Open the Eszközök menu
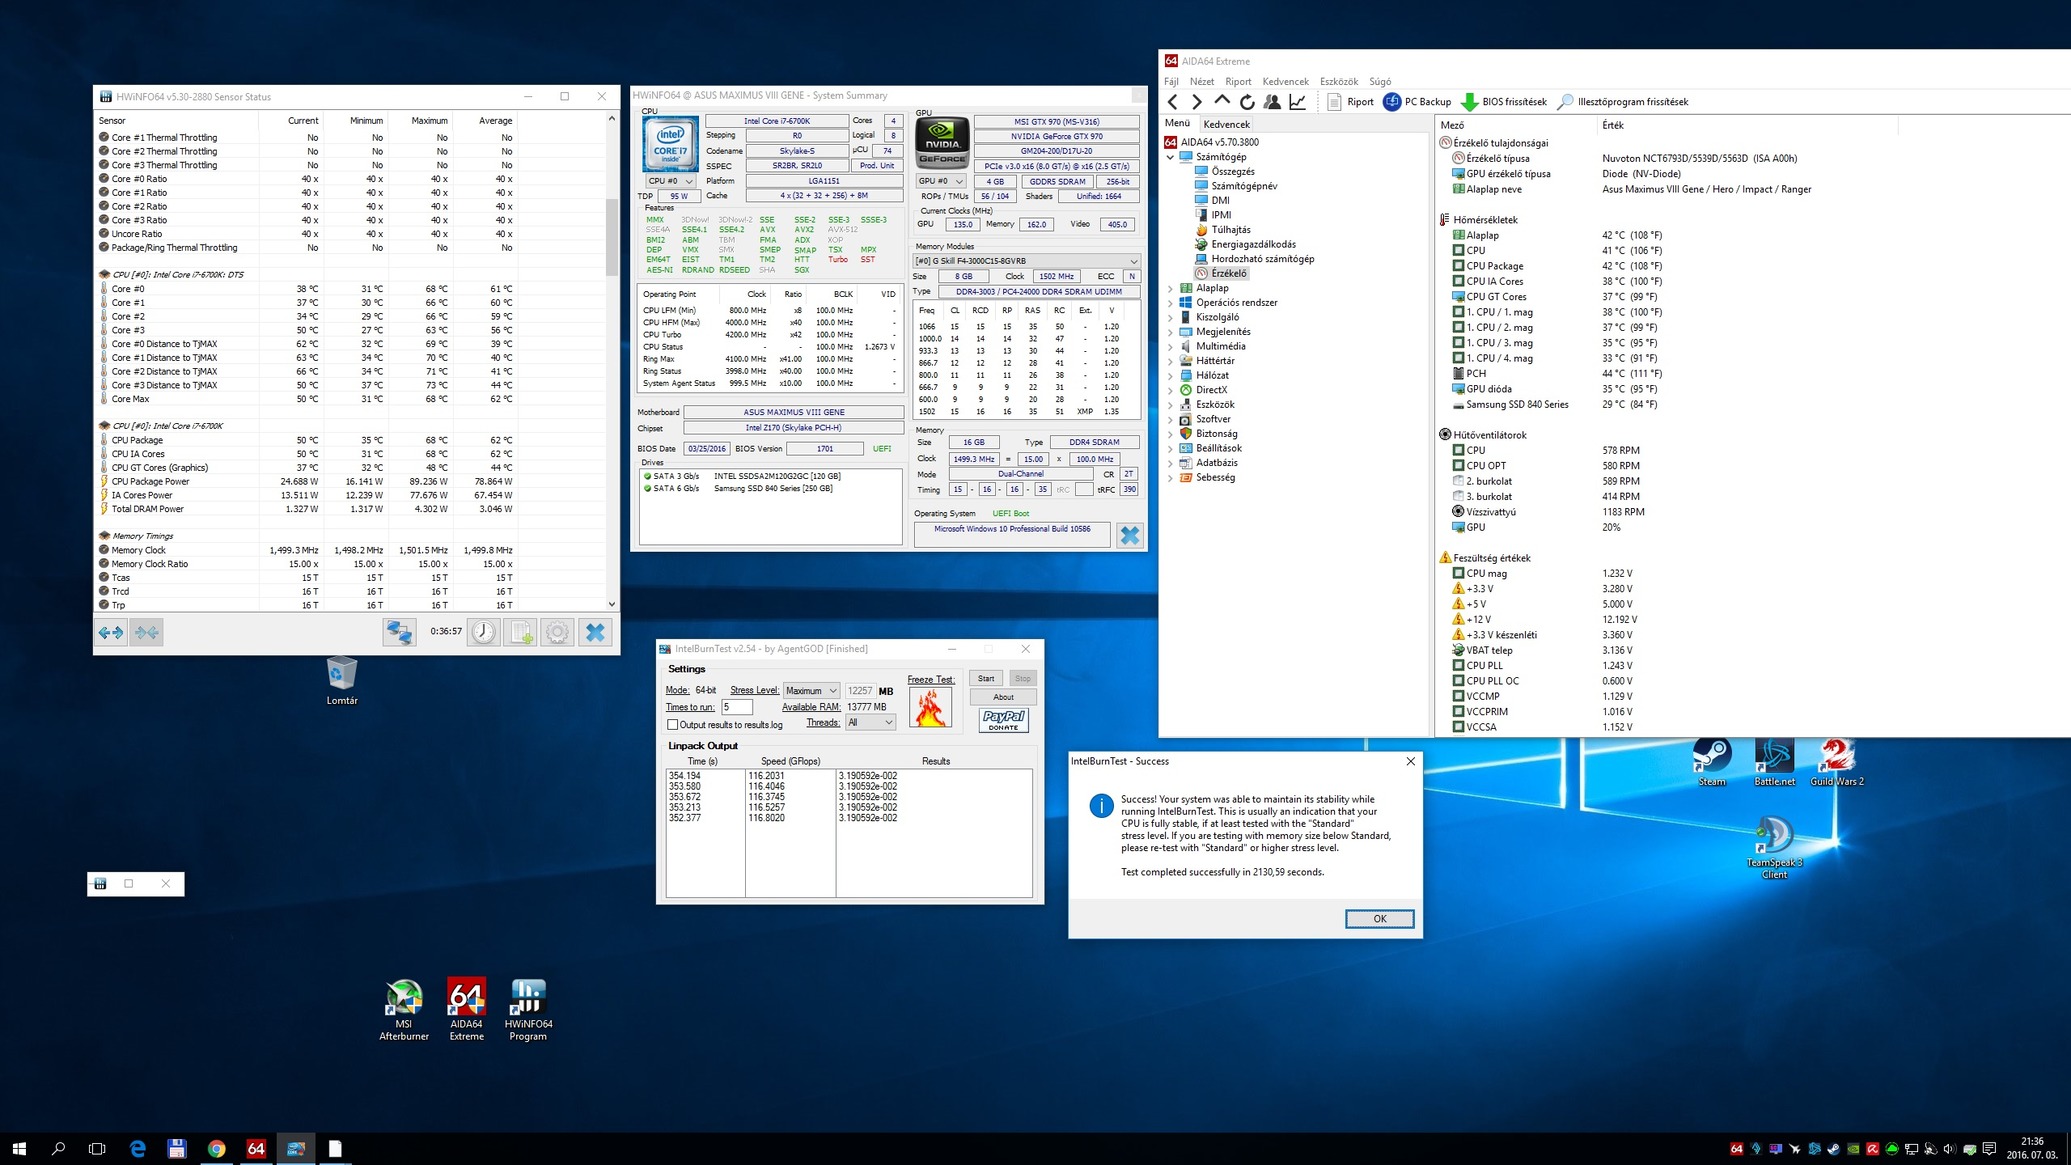 (1339, 82)
